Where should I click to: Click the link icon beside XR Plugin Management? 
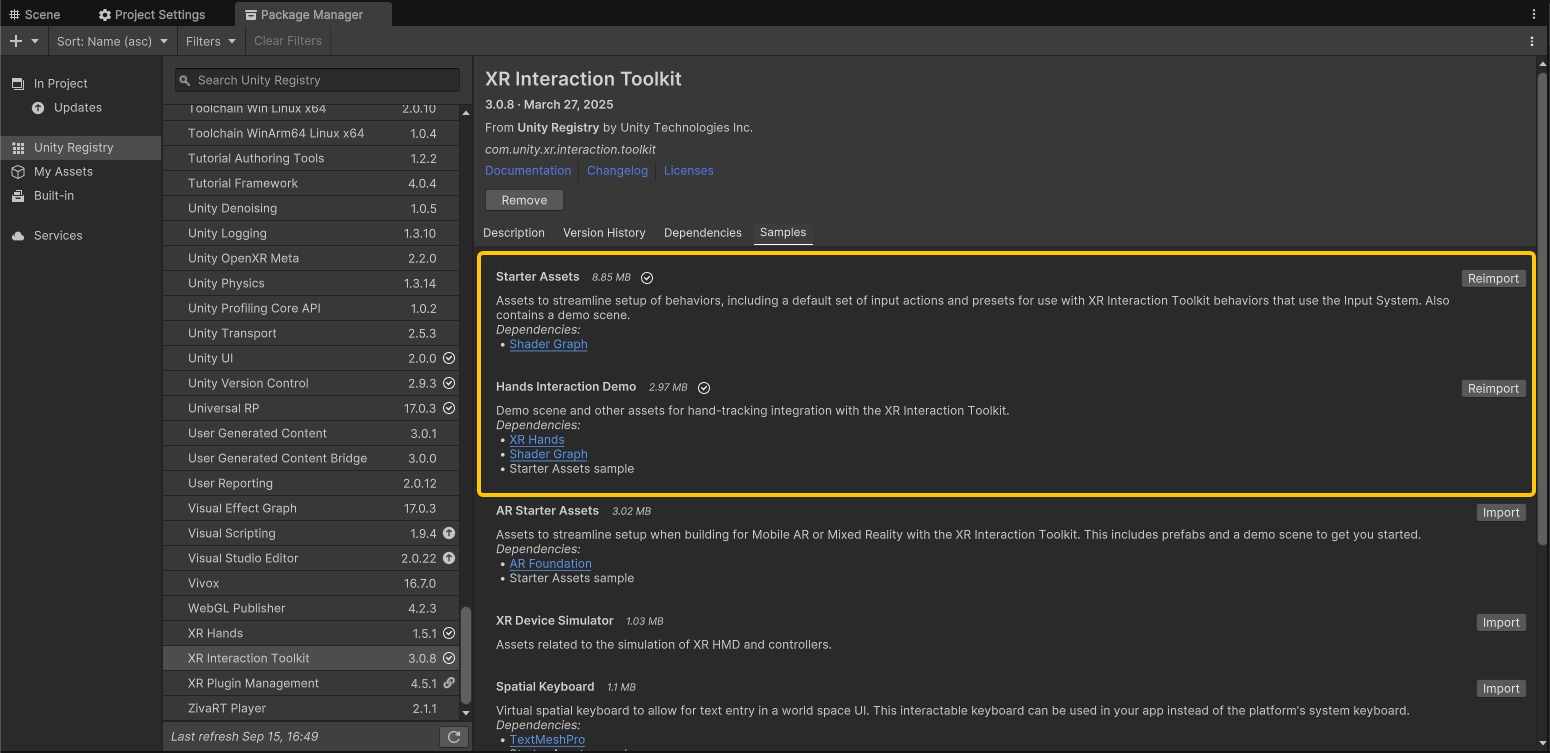(449, 683)
